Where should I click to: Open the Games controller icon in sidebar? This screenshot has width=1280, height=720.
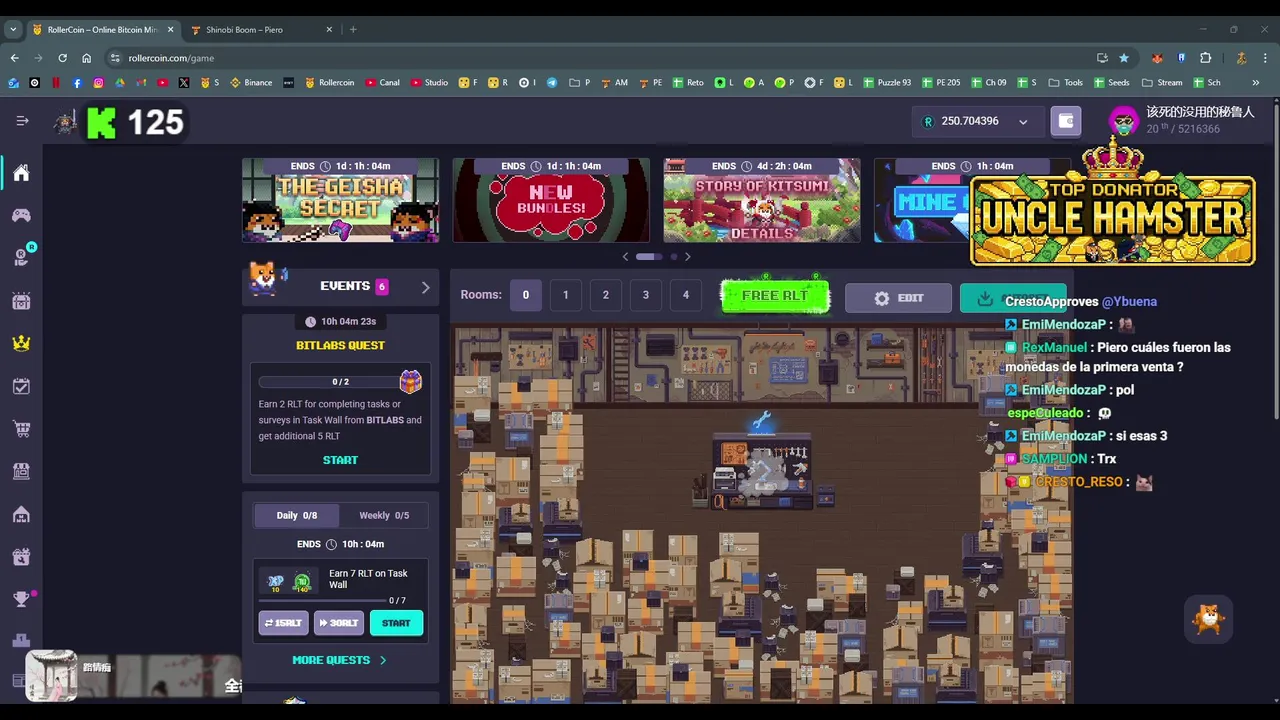pyautogui.click(x=21, y=215)
